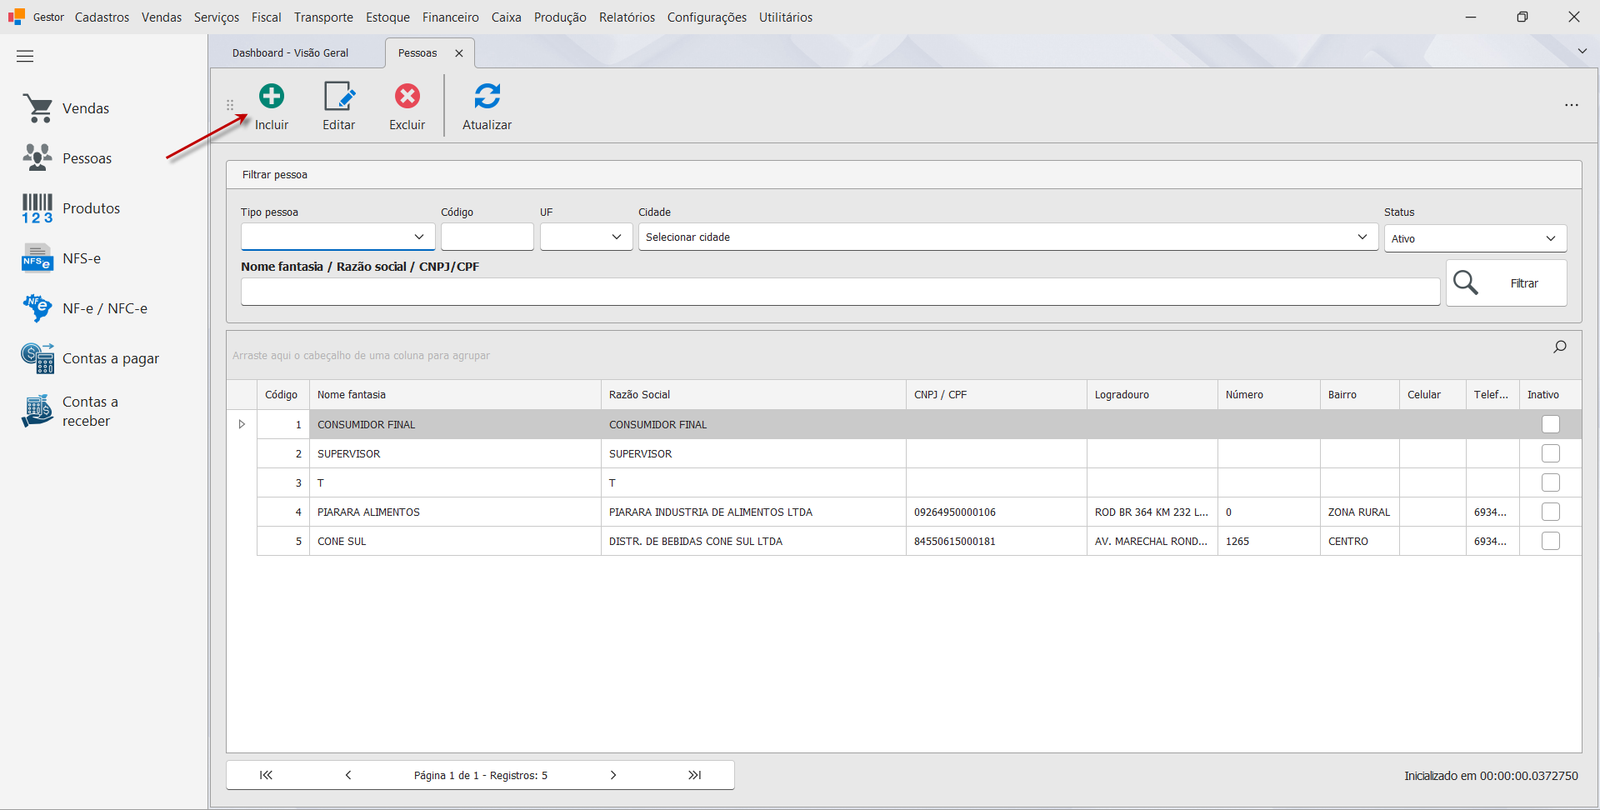Sort by Razão Social column header

coord(753,395)
